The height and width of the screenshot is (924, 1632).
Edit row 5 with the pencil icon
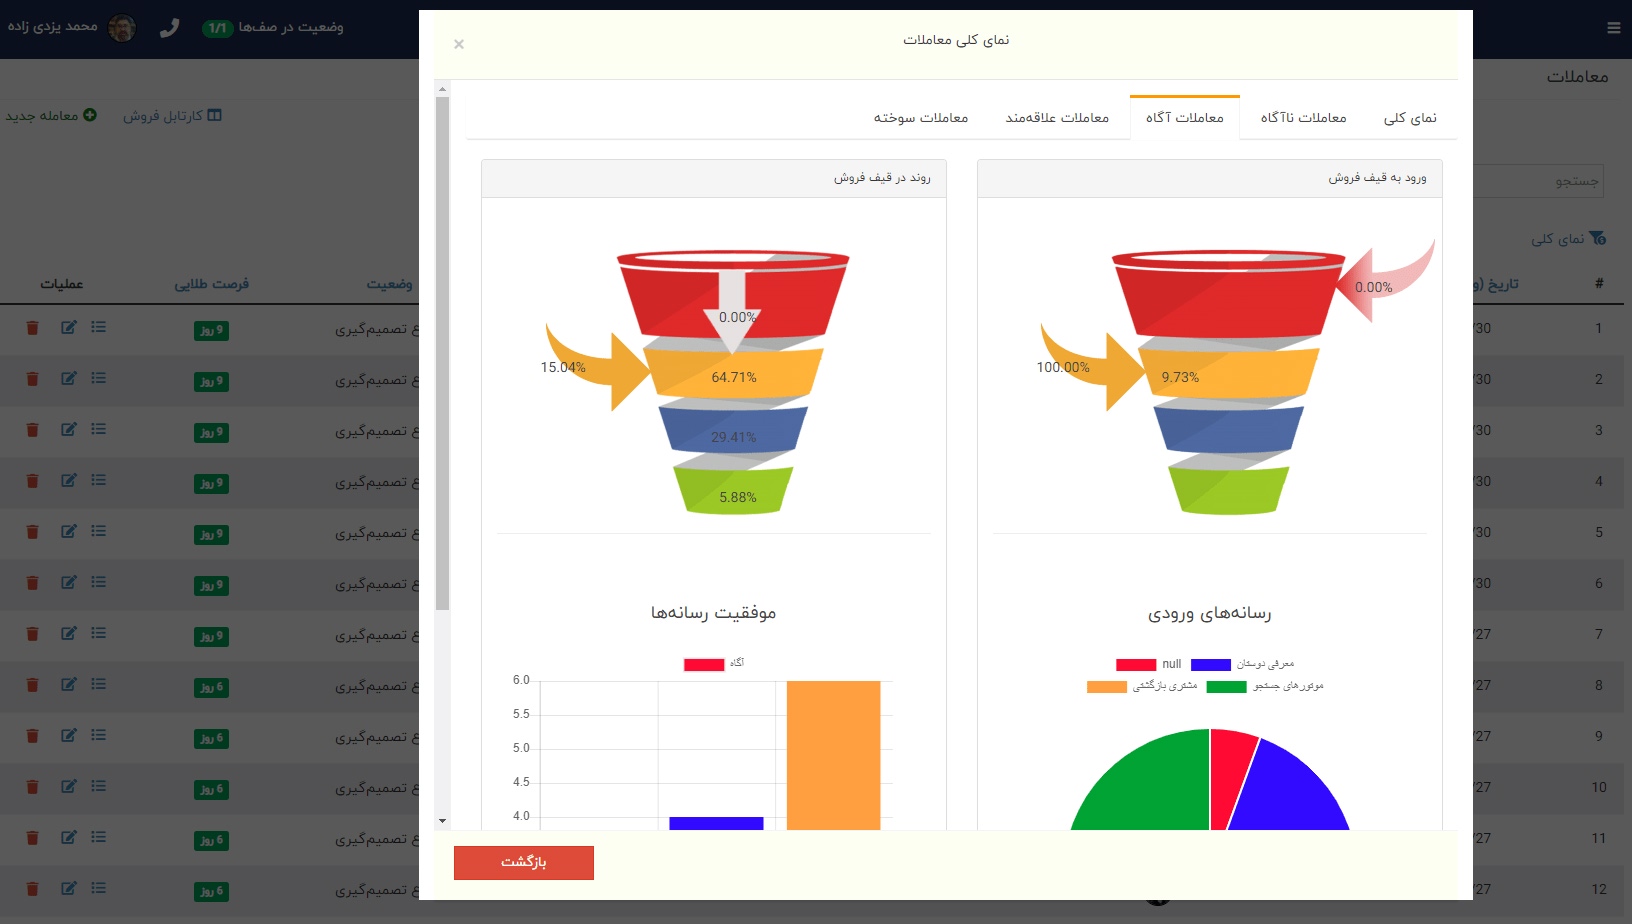[68, 532]
